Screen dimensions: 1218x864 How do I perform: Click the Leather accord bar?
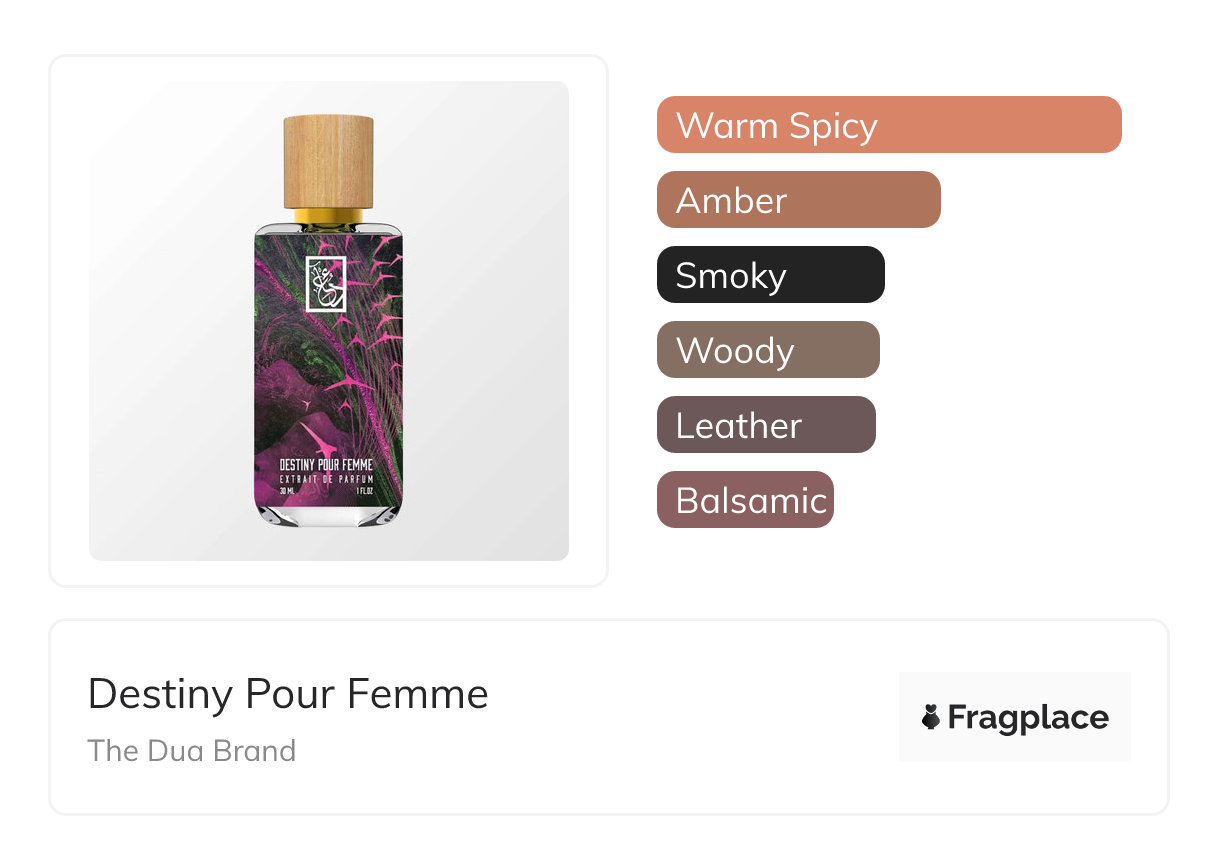click(766, 425)
